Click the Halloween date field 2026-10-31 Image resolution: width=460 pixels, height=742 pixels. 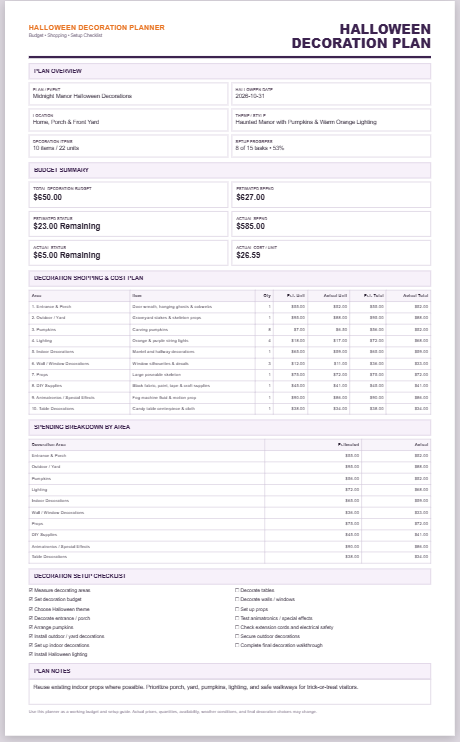[x=331, y=94]
